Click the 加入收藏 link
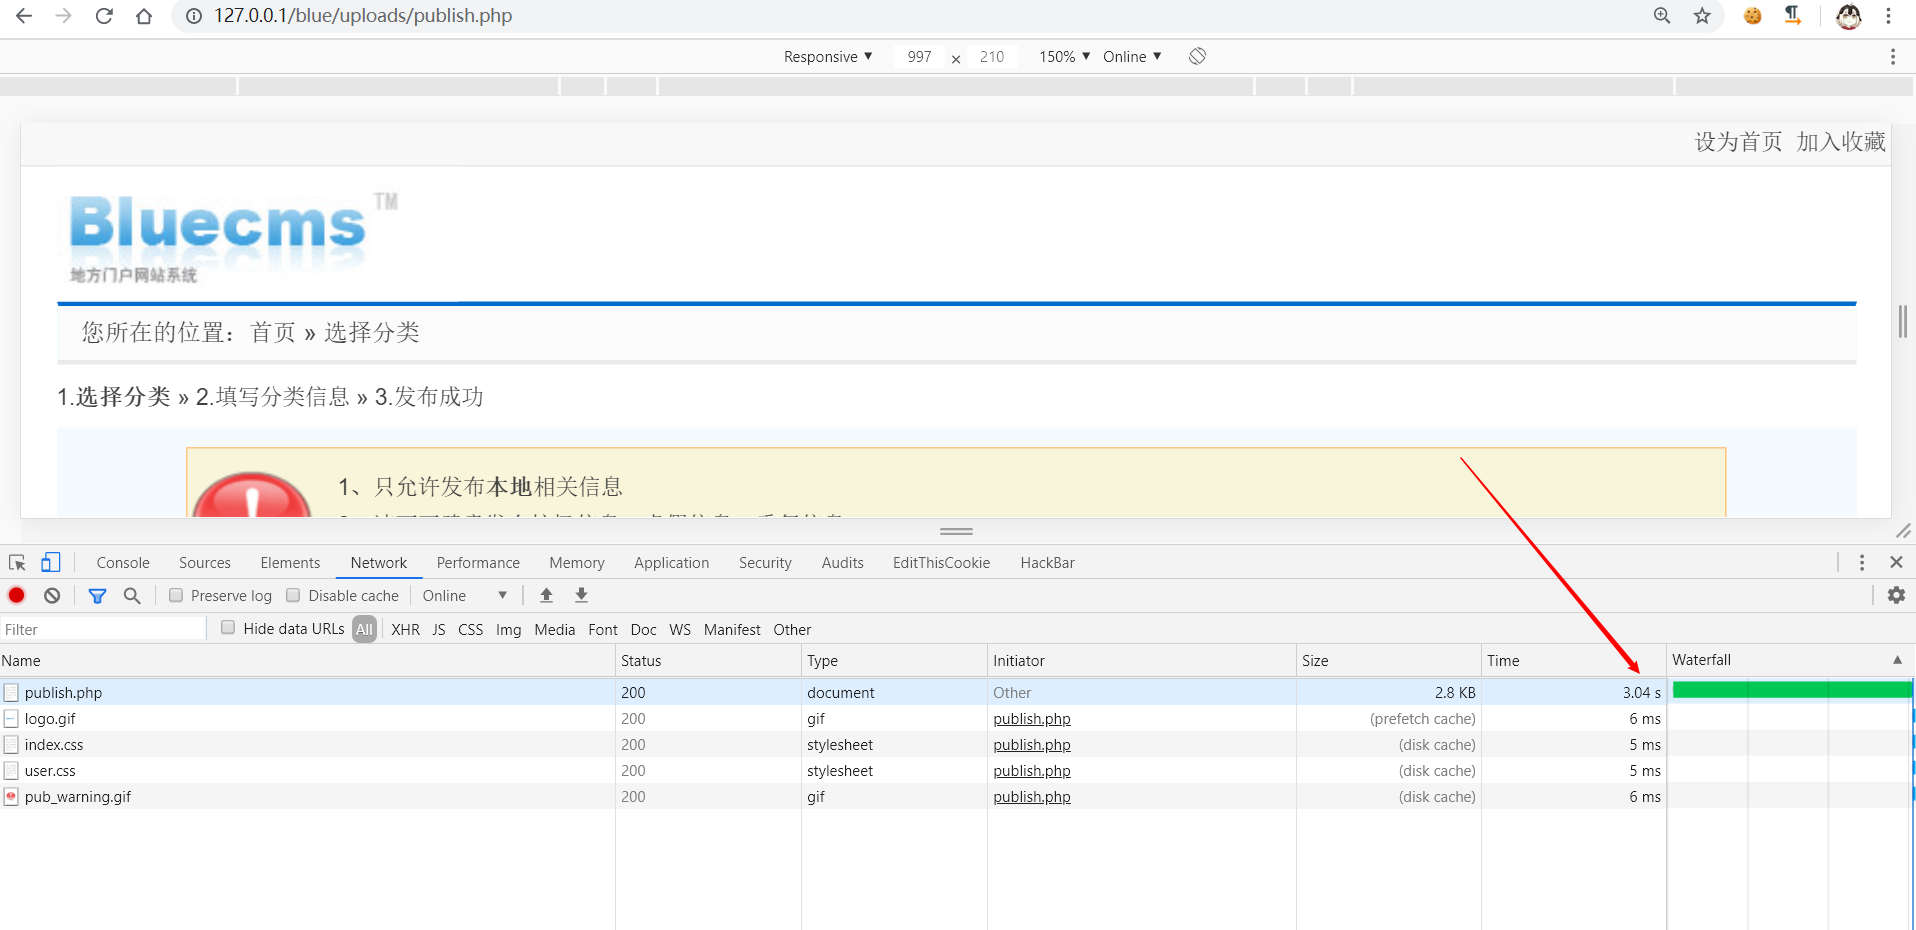The height and width of the screenshot is (930, 1916). [1841, 142]
